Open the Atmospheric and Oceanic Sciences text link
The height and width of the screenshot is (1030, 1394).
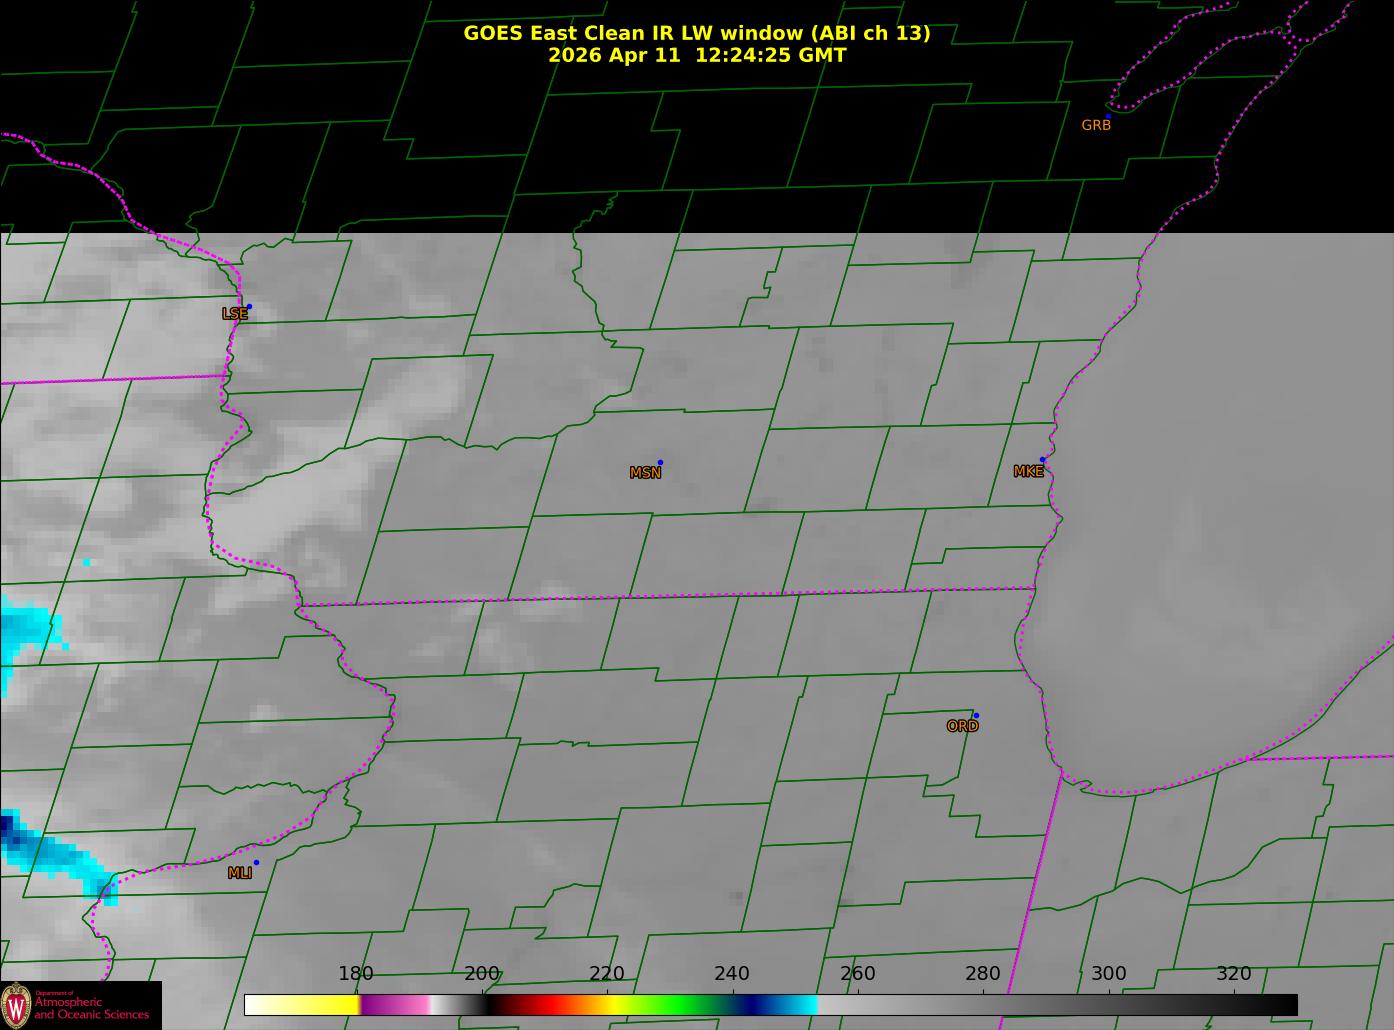coord(92,1008)
